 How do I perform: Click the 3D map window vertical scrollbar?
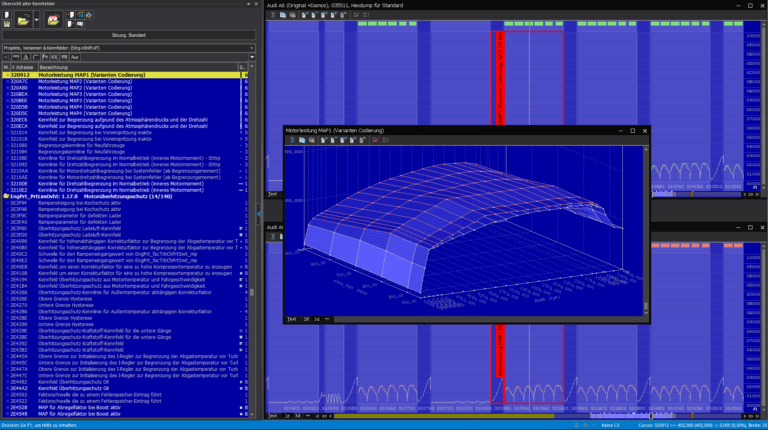pyautogui.click(x=645, y=230)
